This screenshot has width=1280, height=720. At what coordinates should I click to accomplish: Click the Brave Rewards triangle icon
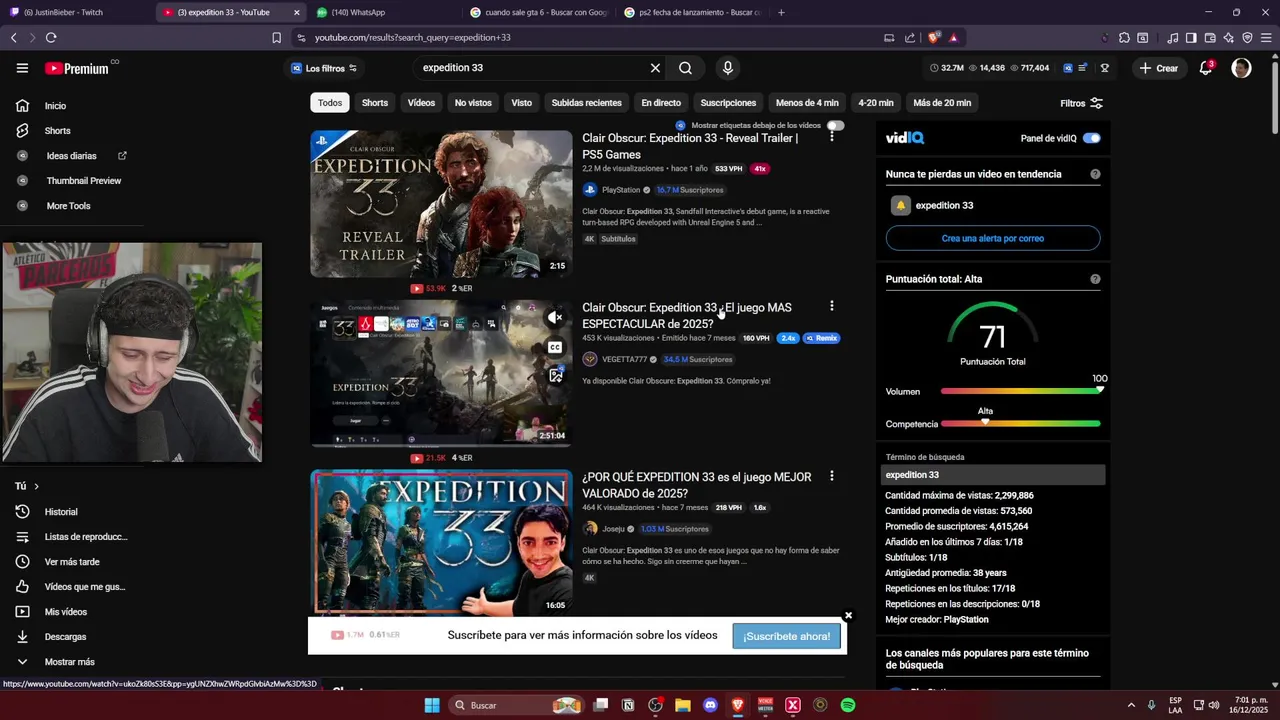953,38
